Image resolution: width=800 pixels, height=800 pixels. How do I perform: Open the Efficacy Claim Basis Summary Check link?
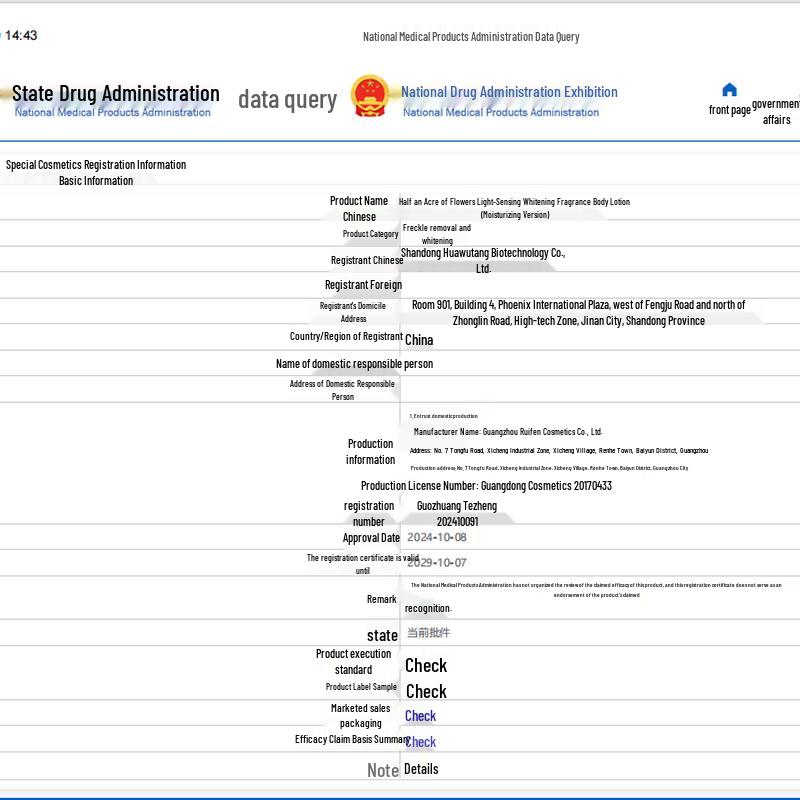point(420,742)
